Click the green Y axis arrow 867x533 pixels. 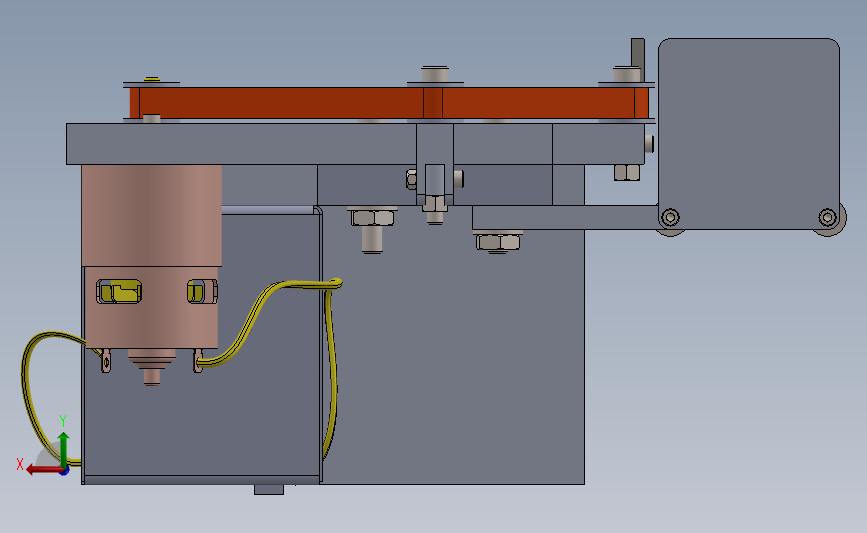pos(64,449)
